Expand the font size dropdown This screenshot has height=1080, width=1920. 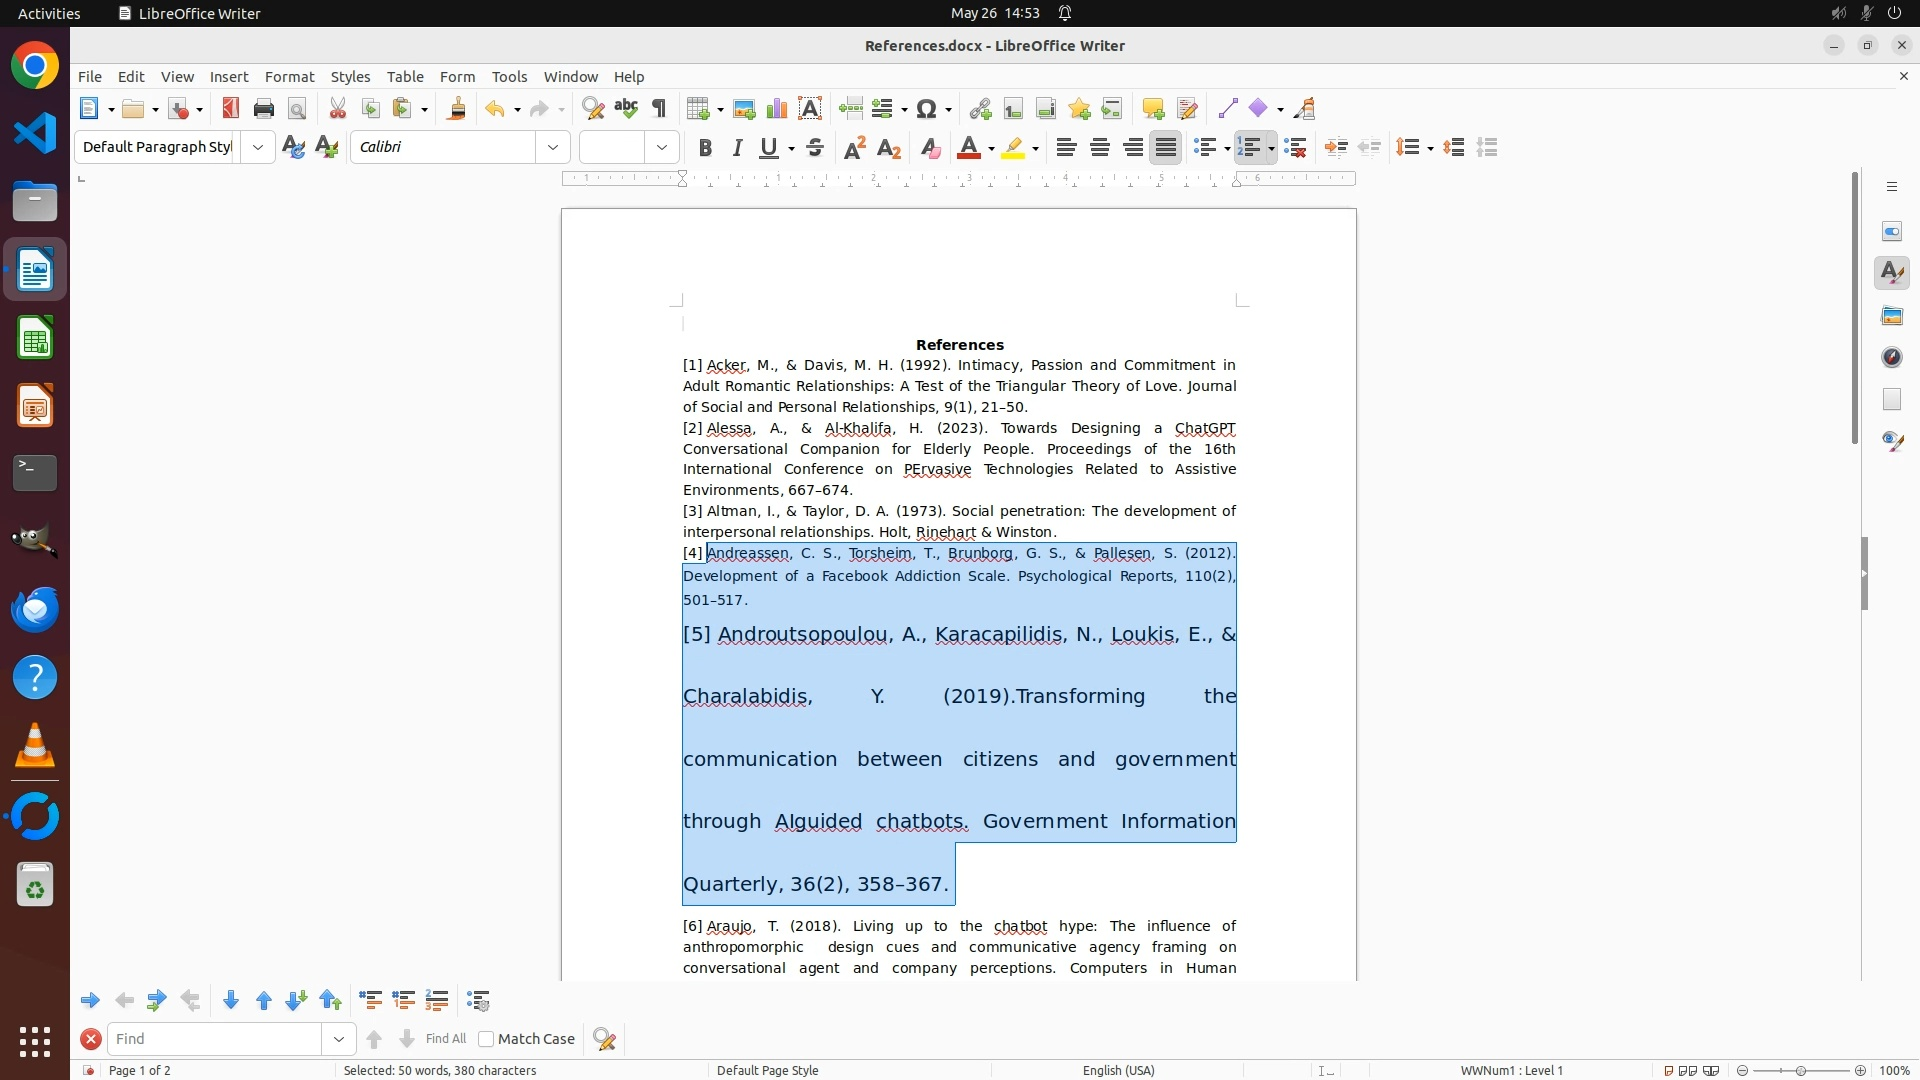662,148
